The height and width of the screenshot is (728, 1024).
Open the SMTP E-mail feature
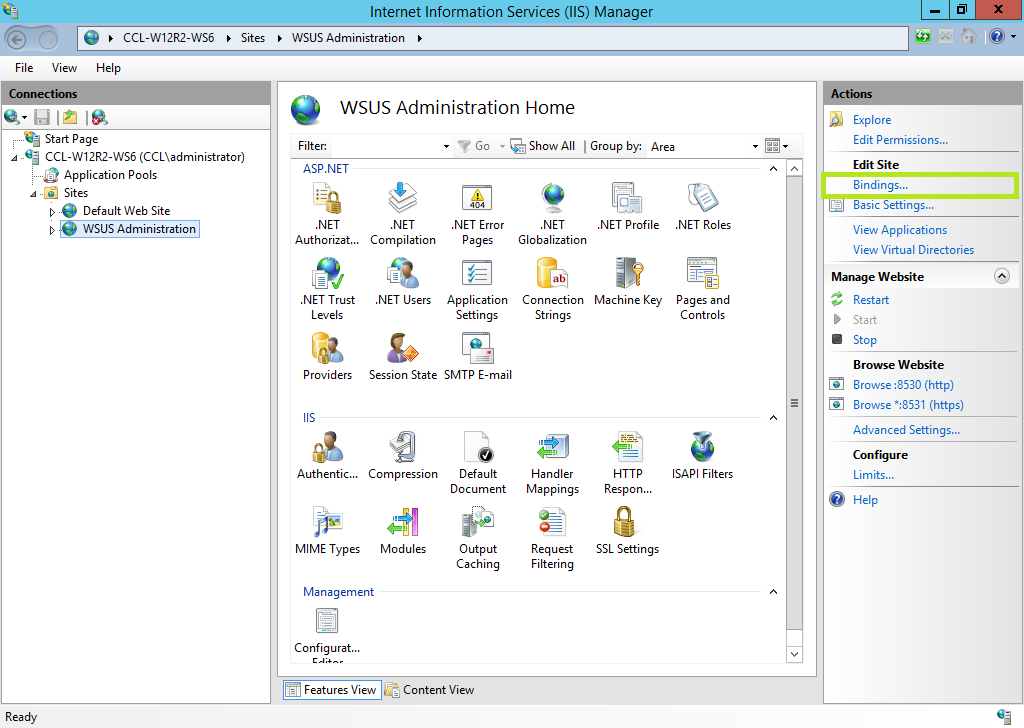tap(477, 356)
